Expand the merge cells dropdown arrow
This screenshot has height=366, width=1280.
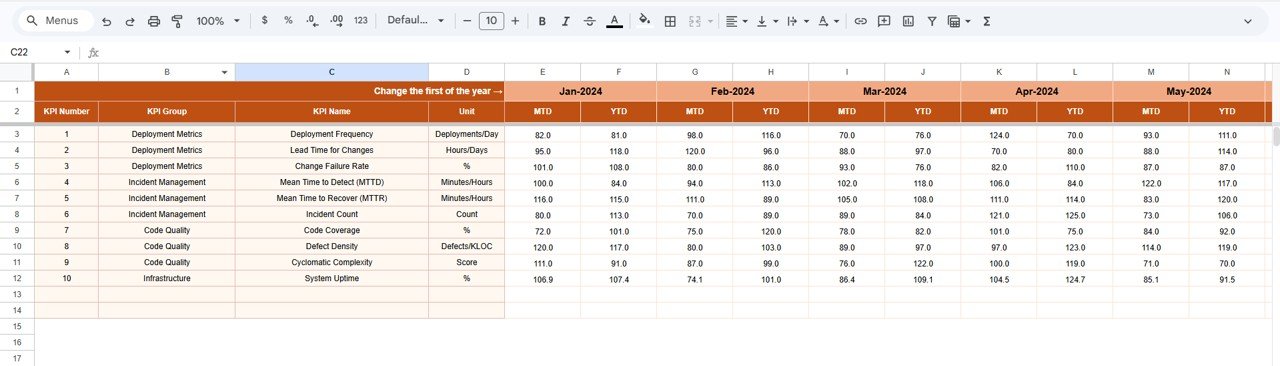click(711, 21)
